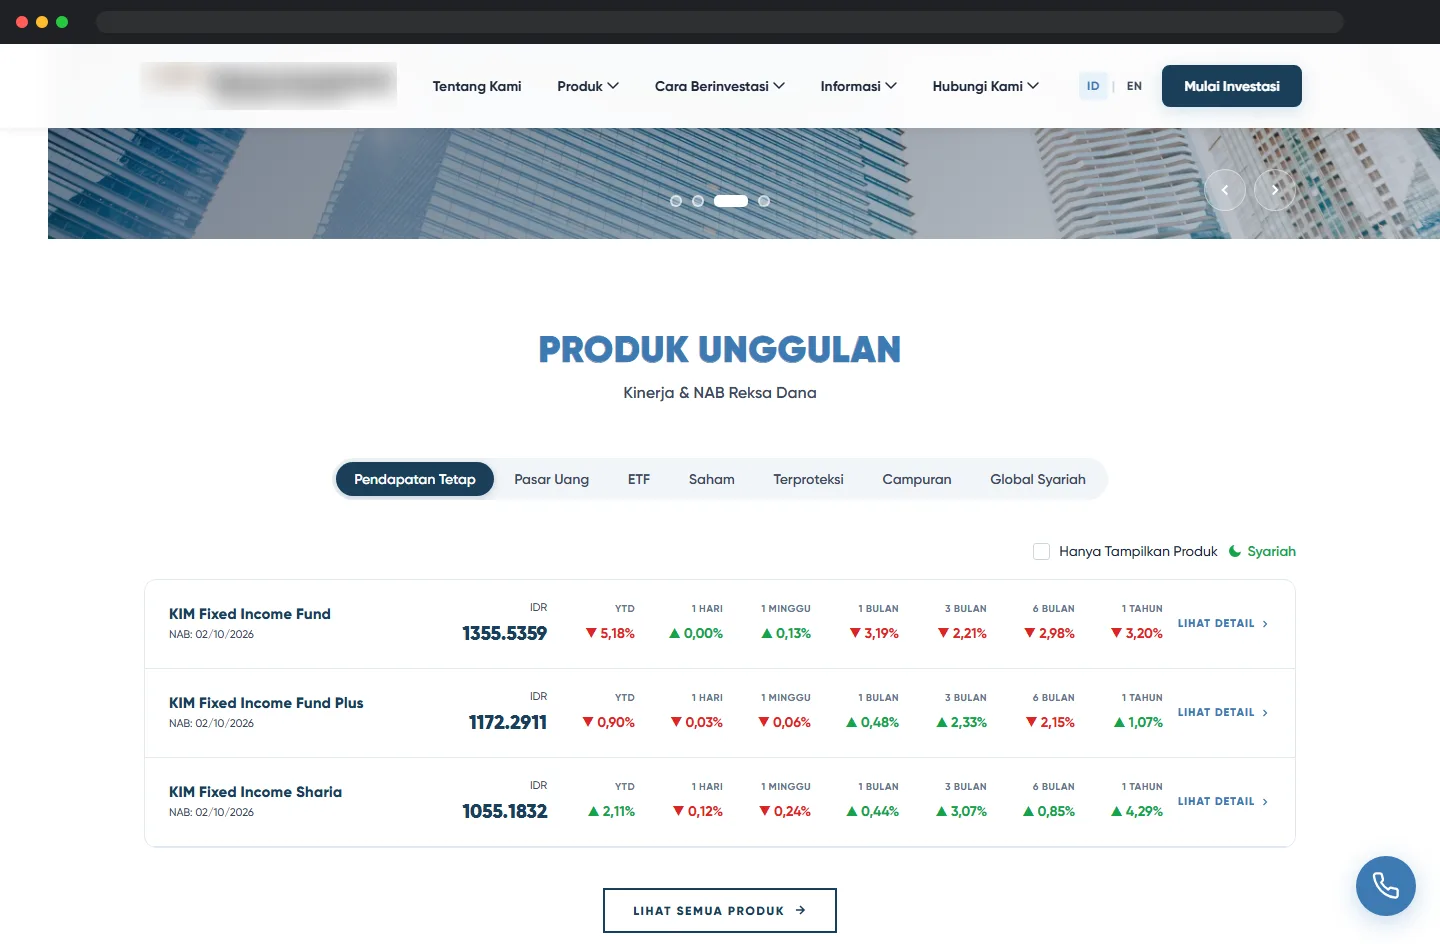Select the first carousel dot indicator
This screenshot has width=1440, height=944.
676,201
